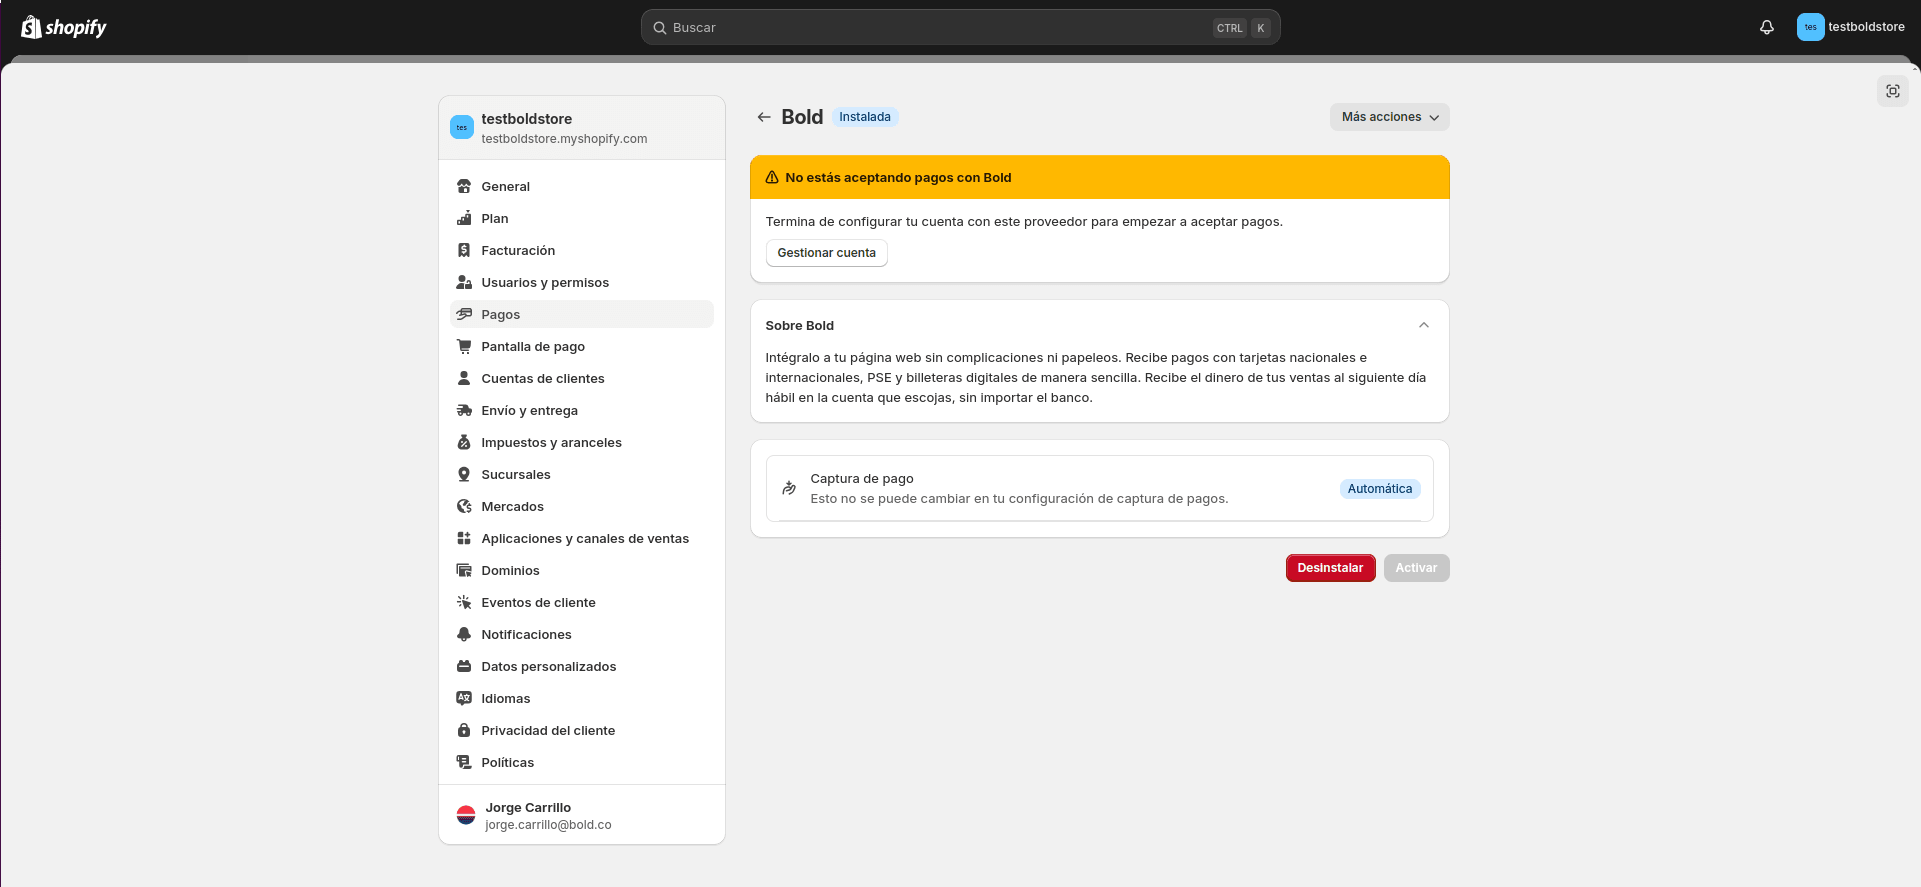Open Impuestos y aranceles

coord(582,442)
